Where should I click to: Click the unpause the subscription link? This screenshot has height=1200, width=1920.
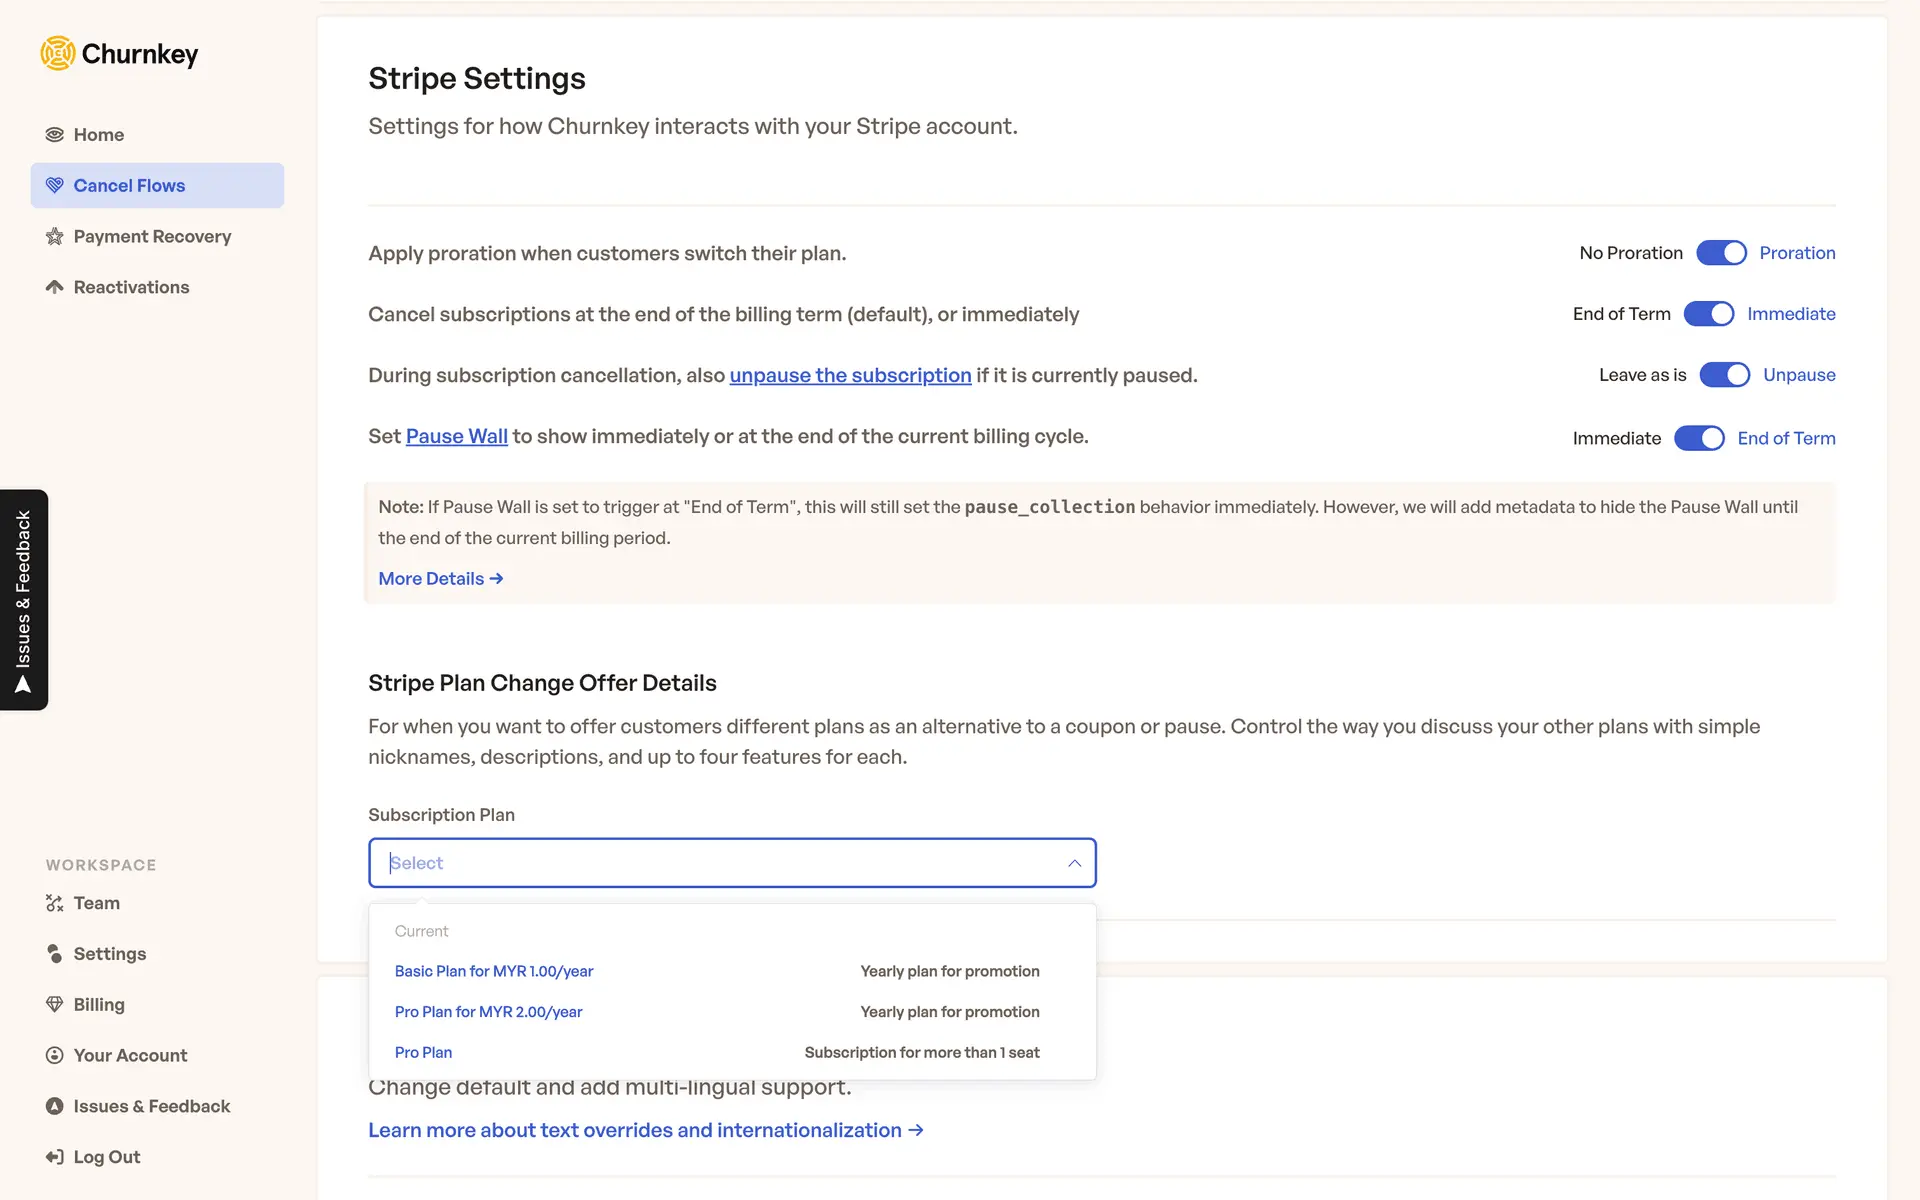850,375
